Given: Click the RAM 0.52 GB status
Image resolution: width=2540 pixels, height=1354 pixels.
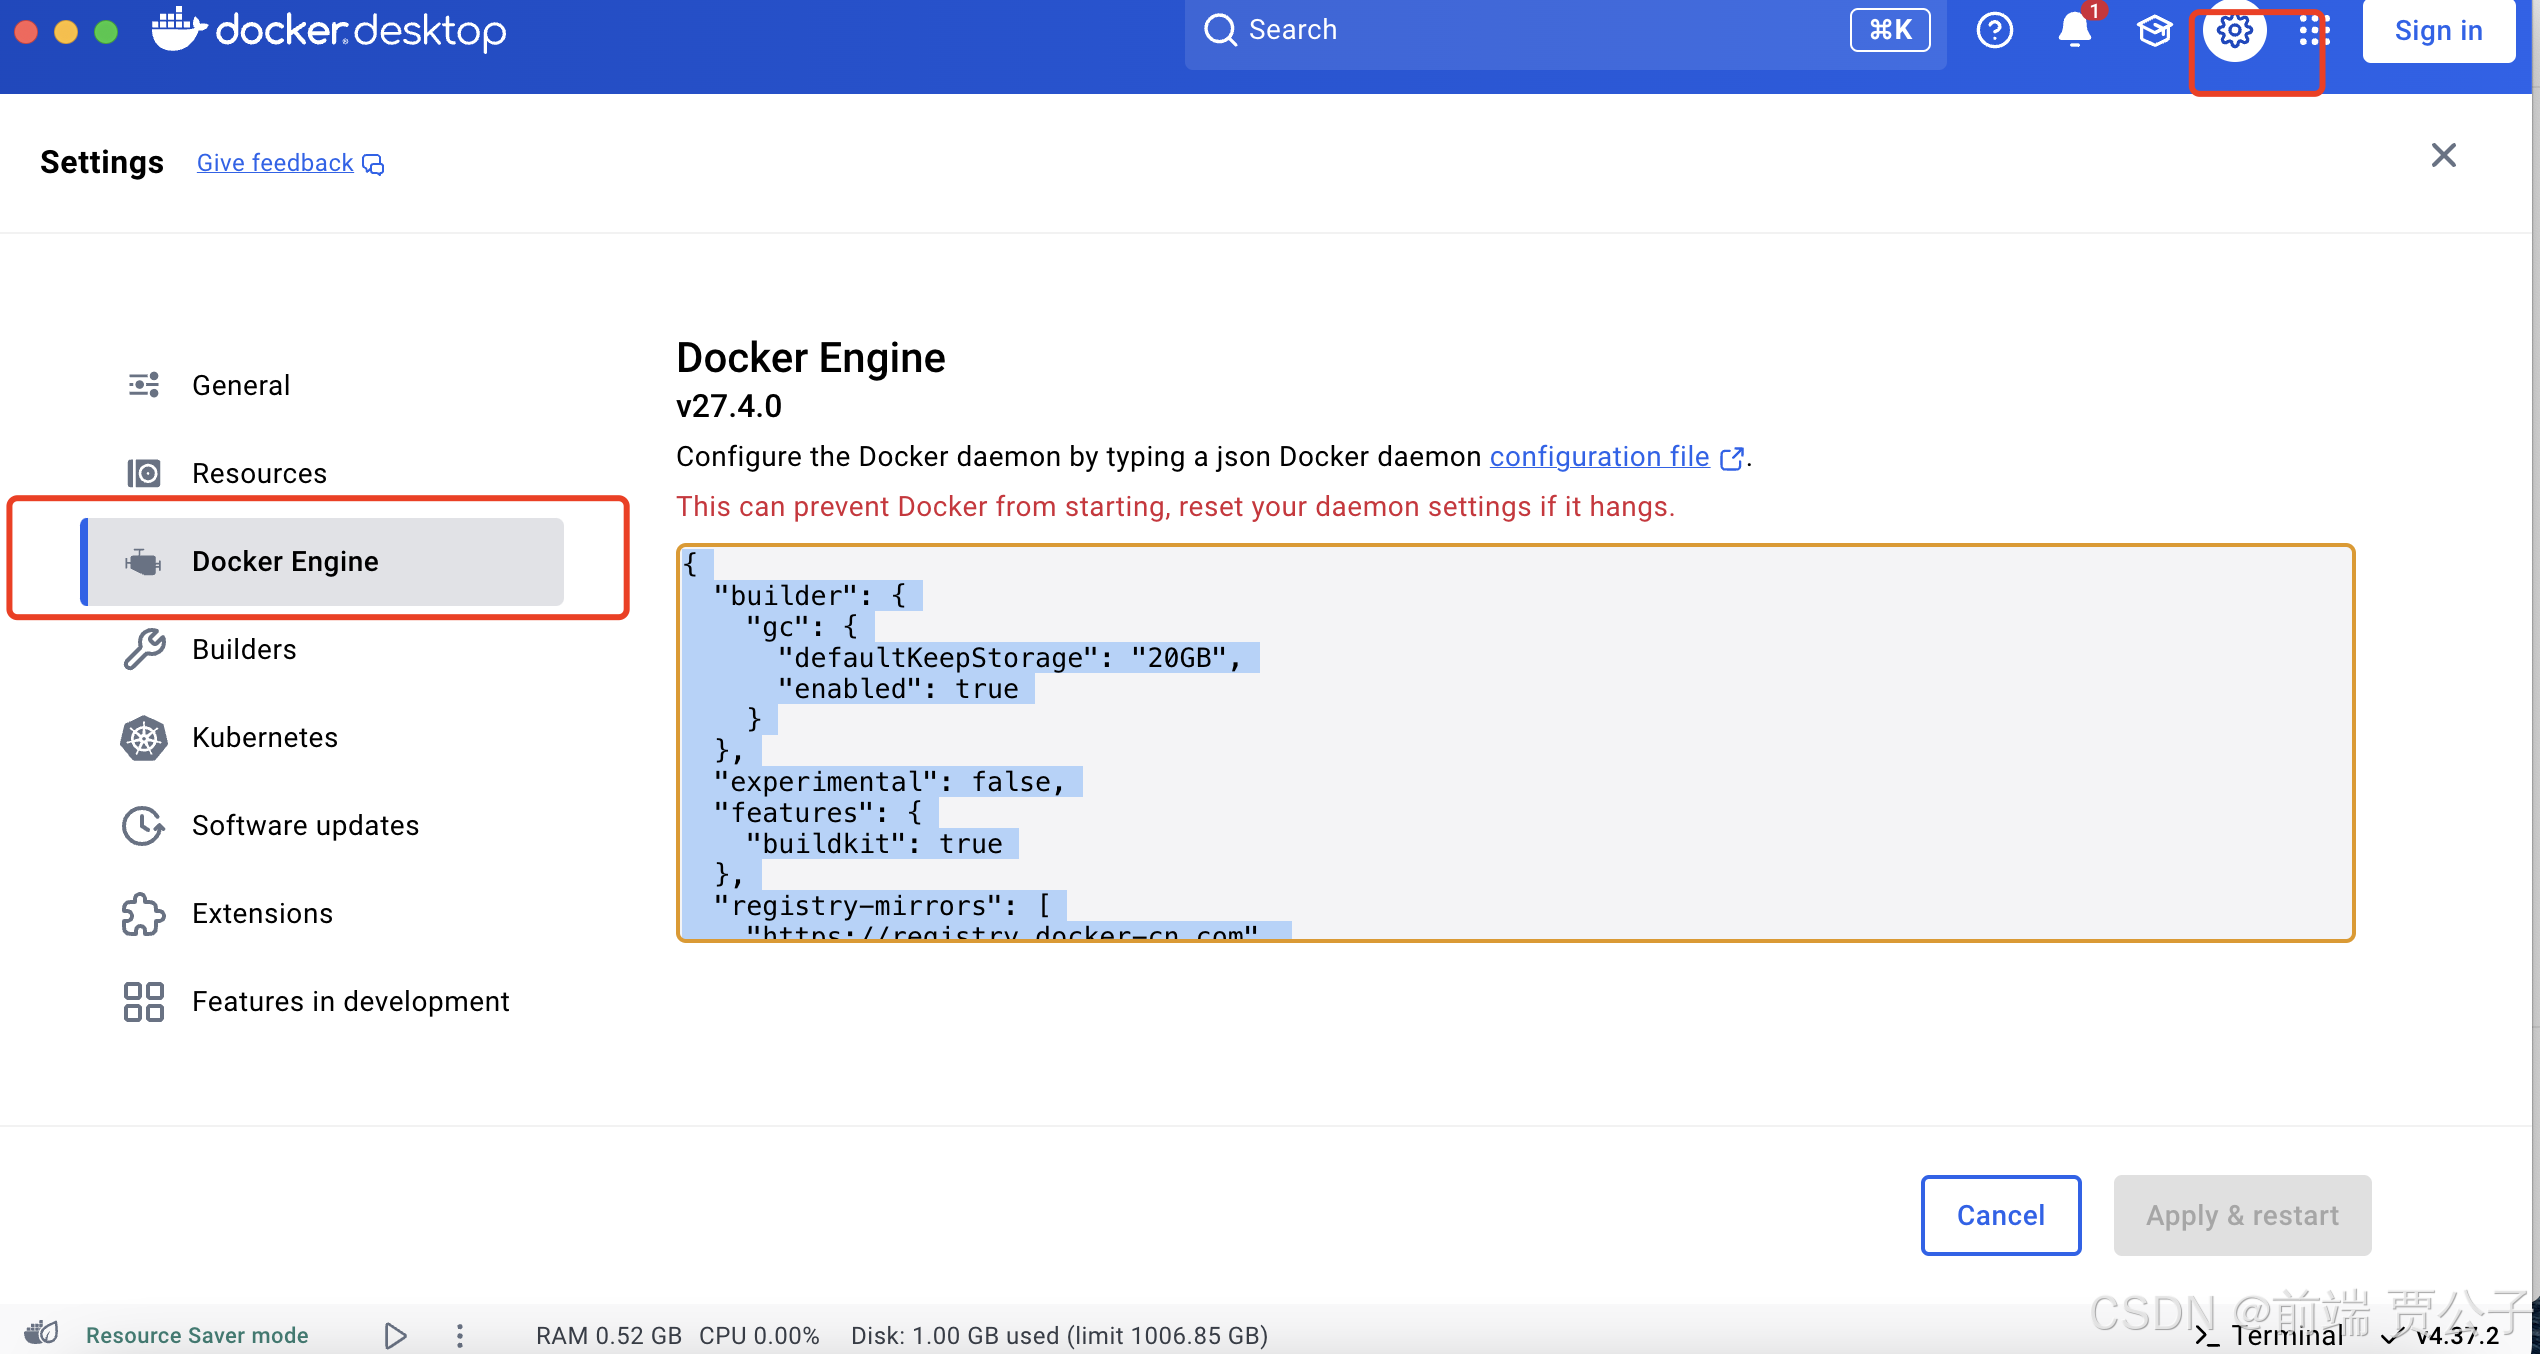Looking at the screenshot, I should click(x=608, y=1335).
